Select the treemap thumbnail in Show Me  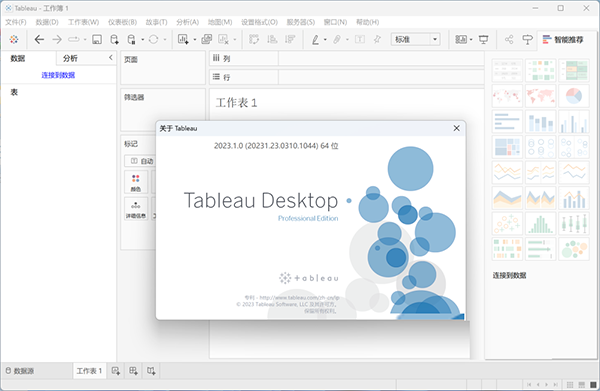(x=507, y=147)
